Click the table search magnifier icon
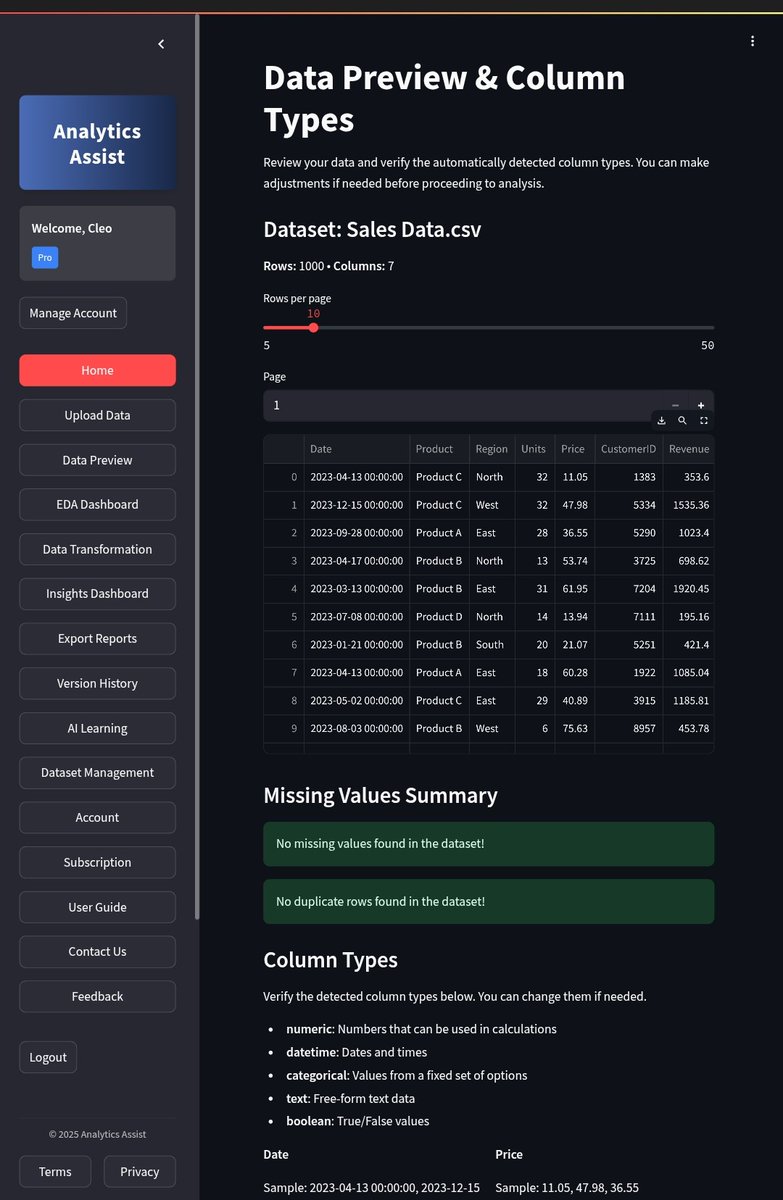Screen dimensions: 783x1200 coord(682,421)
